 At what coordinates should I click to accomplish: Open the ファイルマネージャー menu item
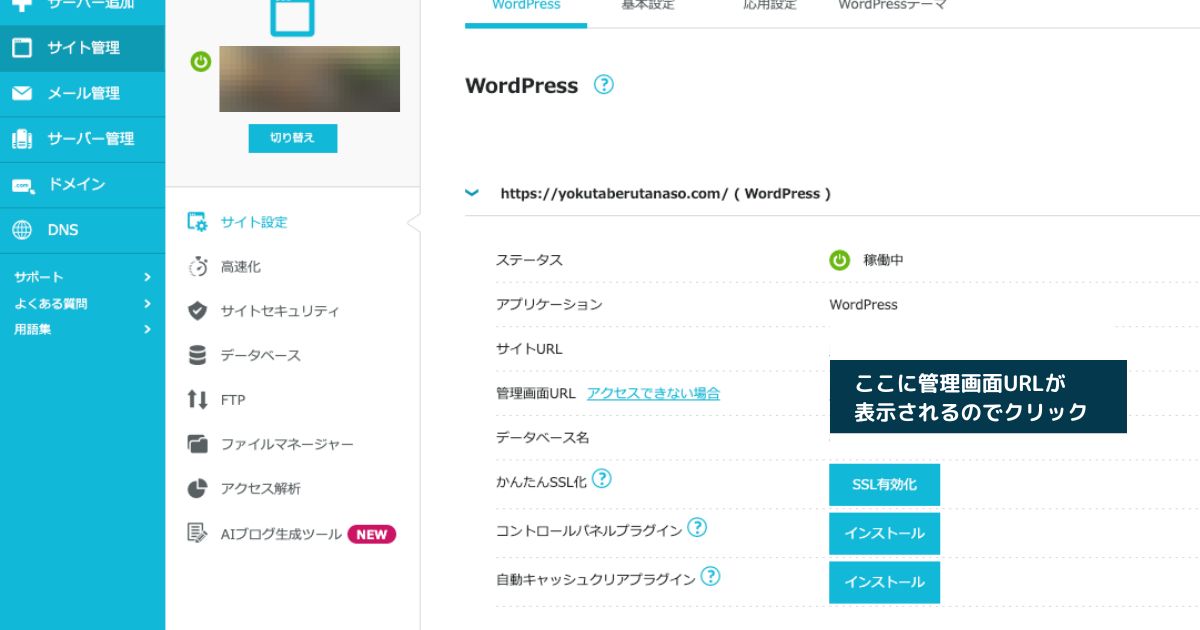(x=287, y=444)
